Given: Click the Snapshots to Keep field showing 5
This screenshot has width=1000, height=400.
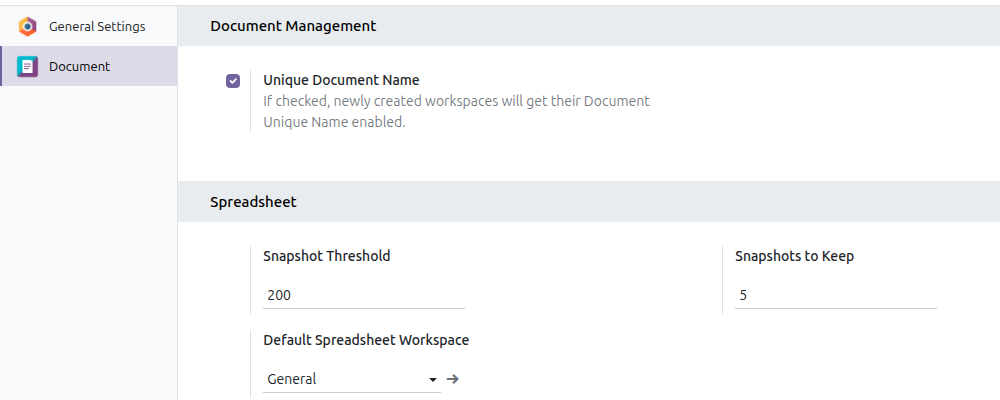Looking at the screenshot, I should [835, 295].
